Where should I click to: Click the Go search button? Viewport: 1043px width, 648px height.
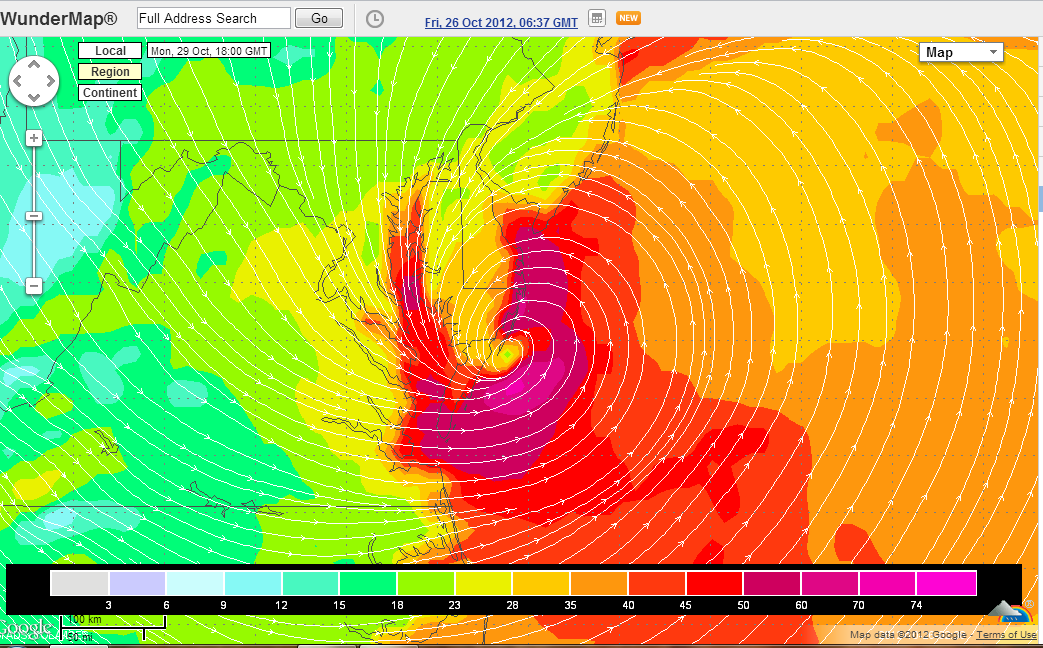point(319,19)
